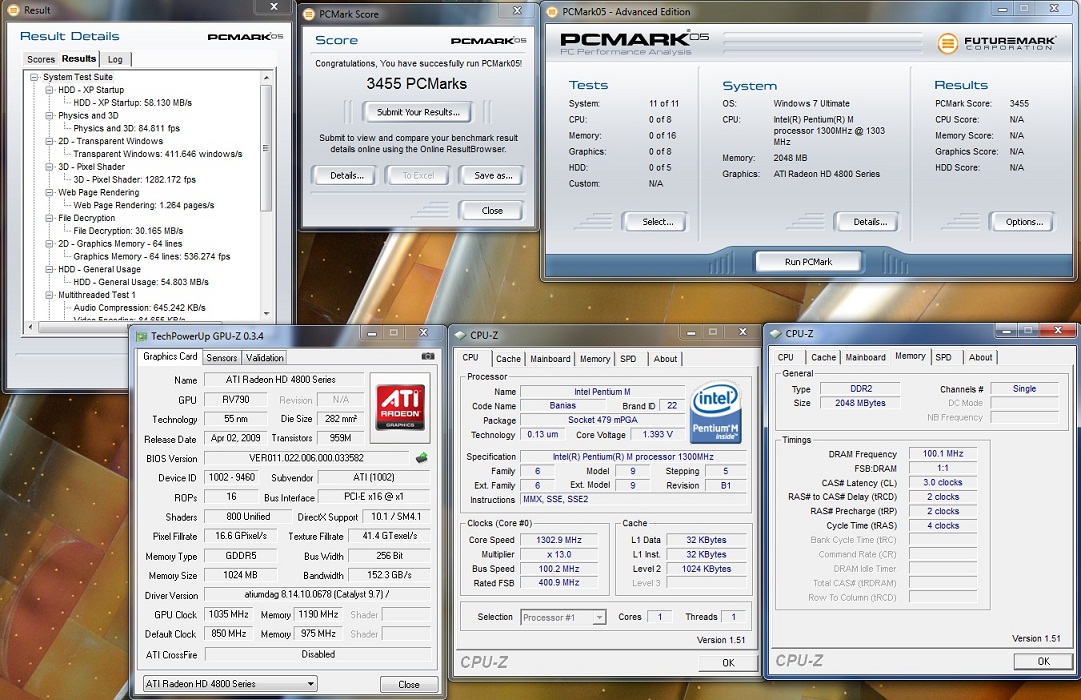This screenshot has height=700, width=1081.
Task: Select 'Web Page Rendering: 1.264 pages/s' row
Action: 143,205
